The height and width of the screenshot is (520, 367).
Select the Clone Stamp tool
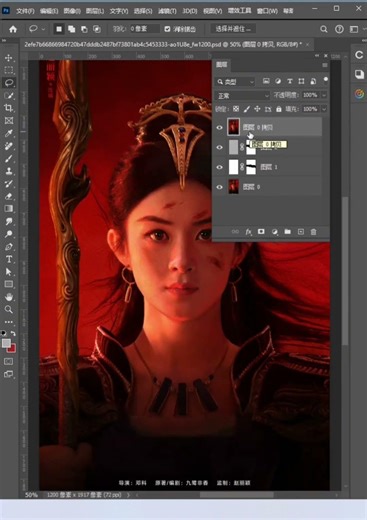(x=9, y=171)
